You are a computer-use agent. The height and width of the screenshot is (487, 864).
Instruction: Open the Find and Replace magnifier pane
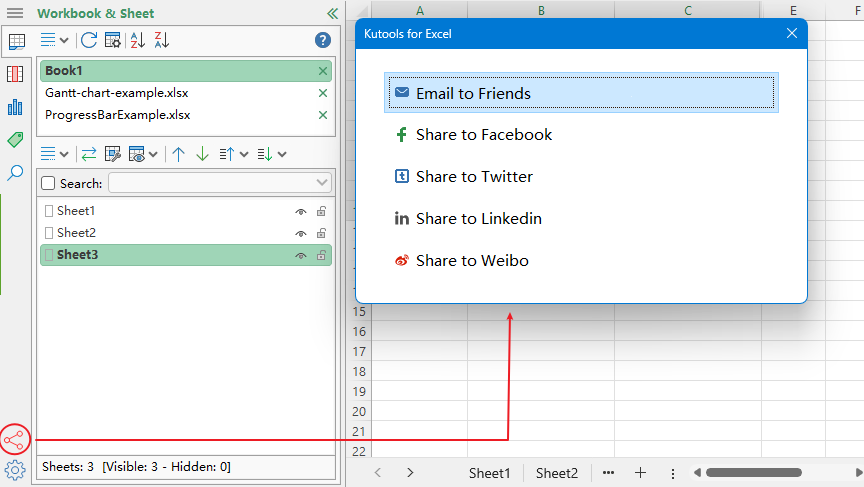(x=15, y=173)
